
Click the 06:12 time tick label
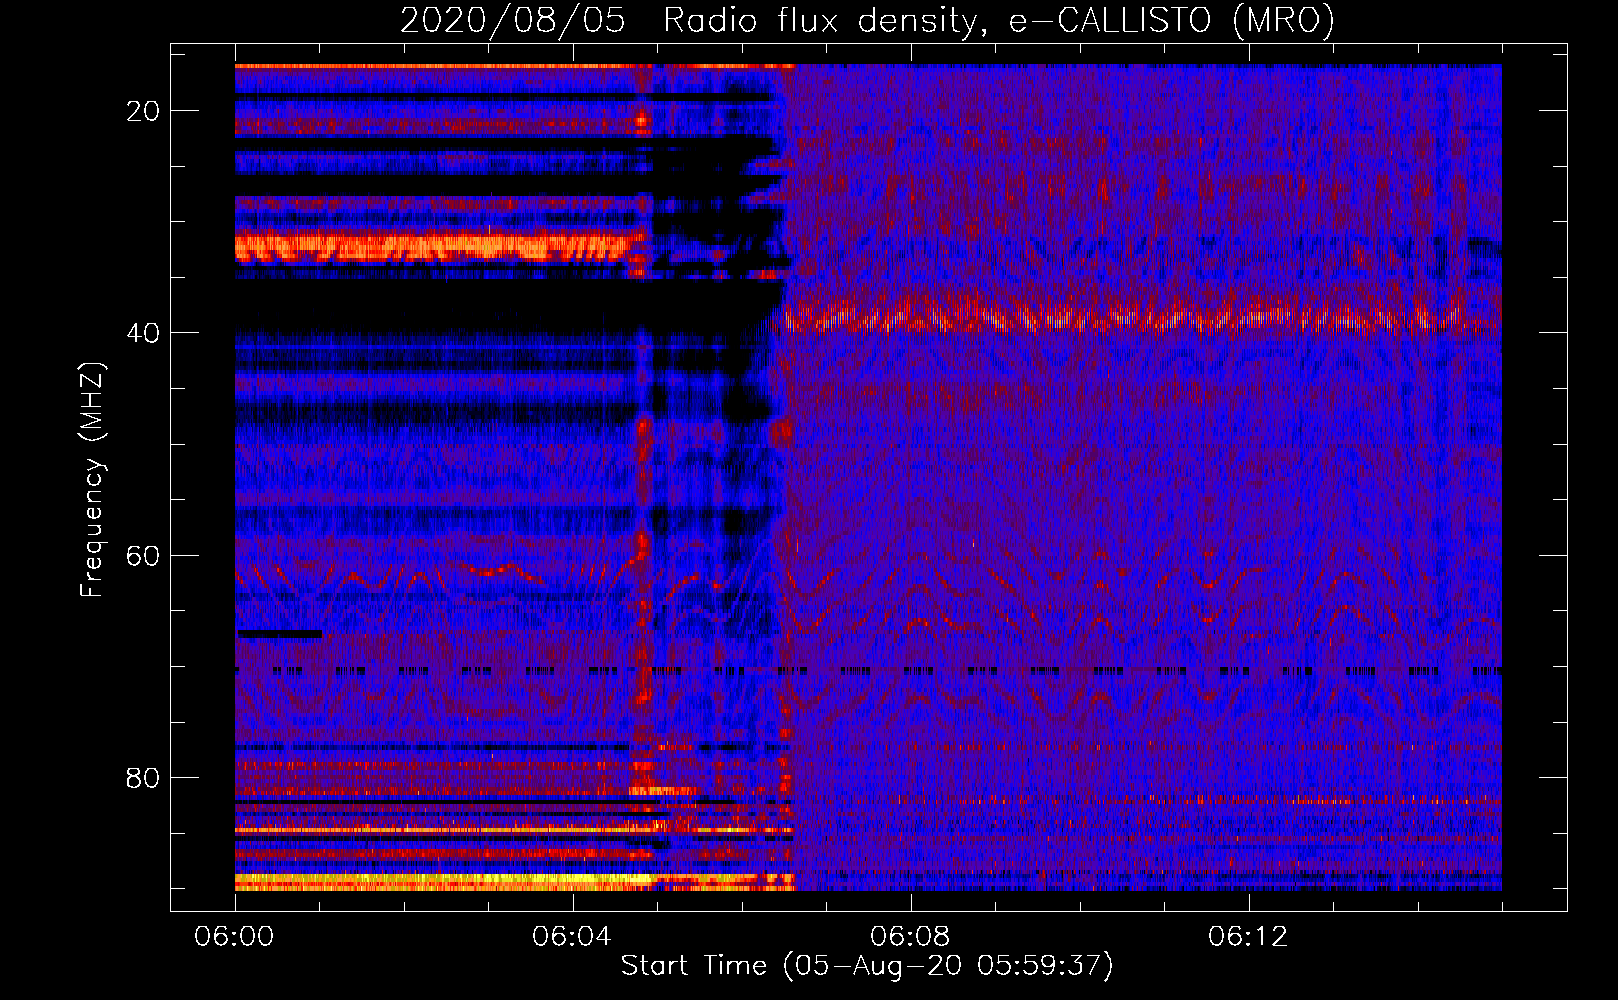[x=1248, y=937]
